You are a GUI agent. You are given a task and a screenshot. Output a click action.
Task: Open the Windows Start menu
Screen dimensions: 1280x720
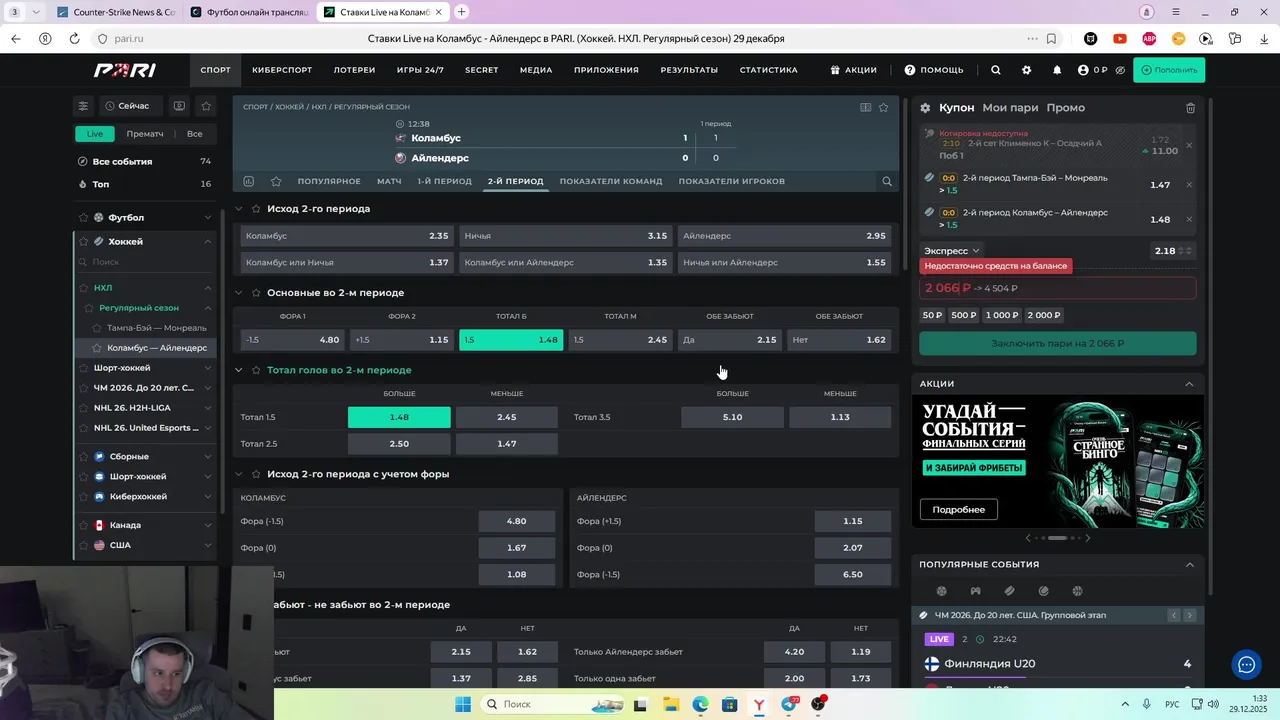463,704
